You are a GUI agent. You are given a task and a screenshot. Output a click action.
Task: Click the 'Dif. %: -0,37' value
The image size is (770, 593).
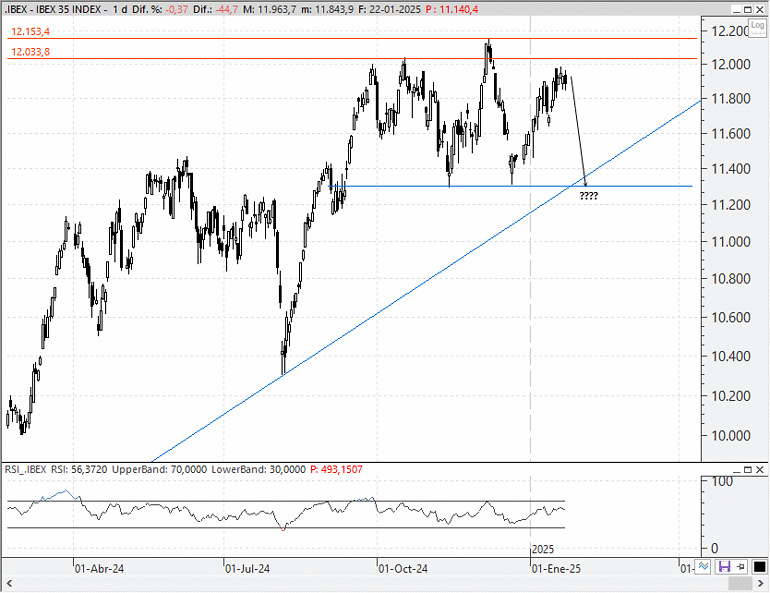tap(160, 9)
